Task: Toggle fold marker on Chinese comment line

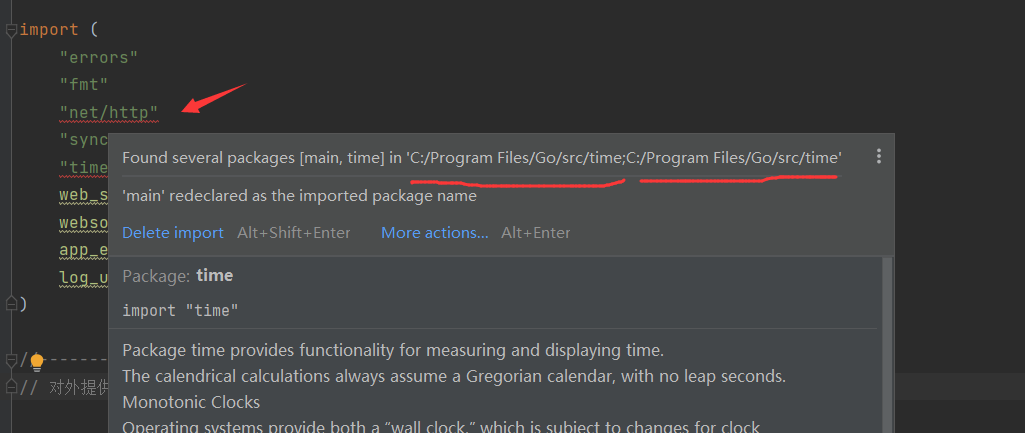Action: point(11,387)
